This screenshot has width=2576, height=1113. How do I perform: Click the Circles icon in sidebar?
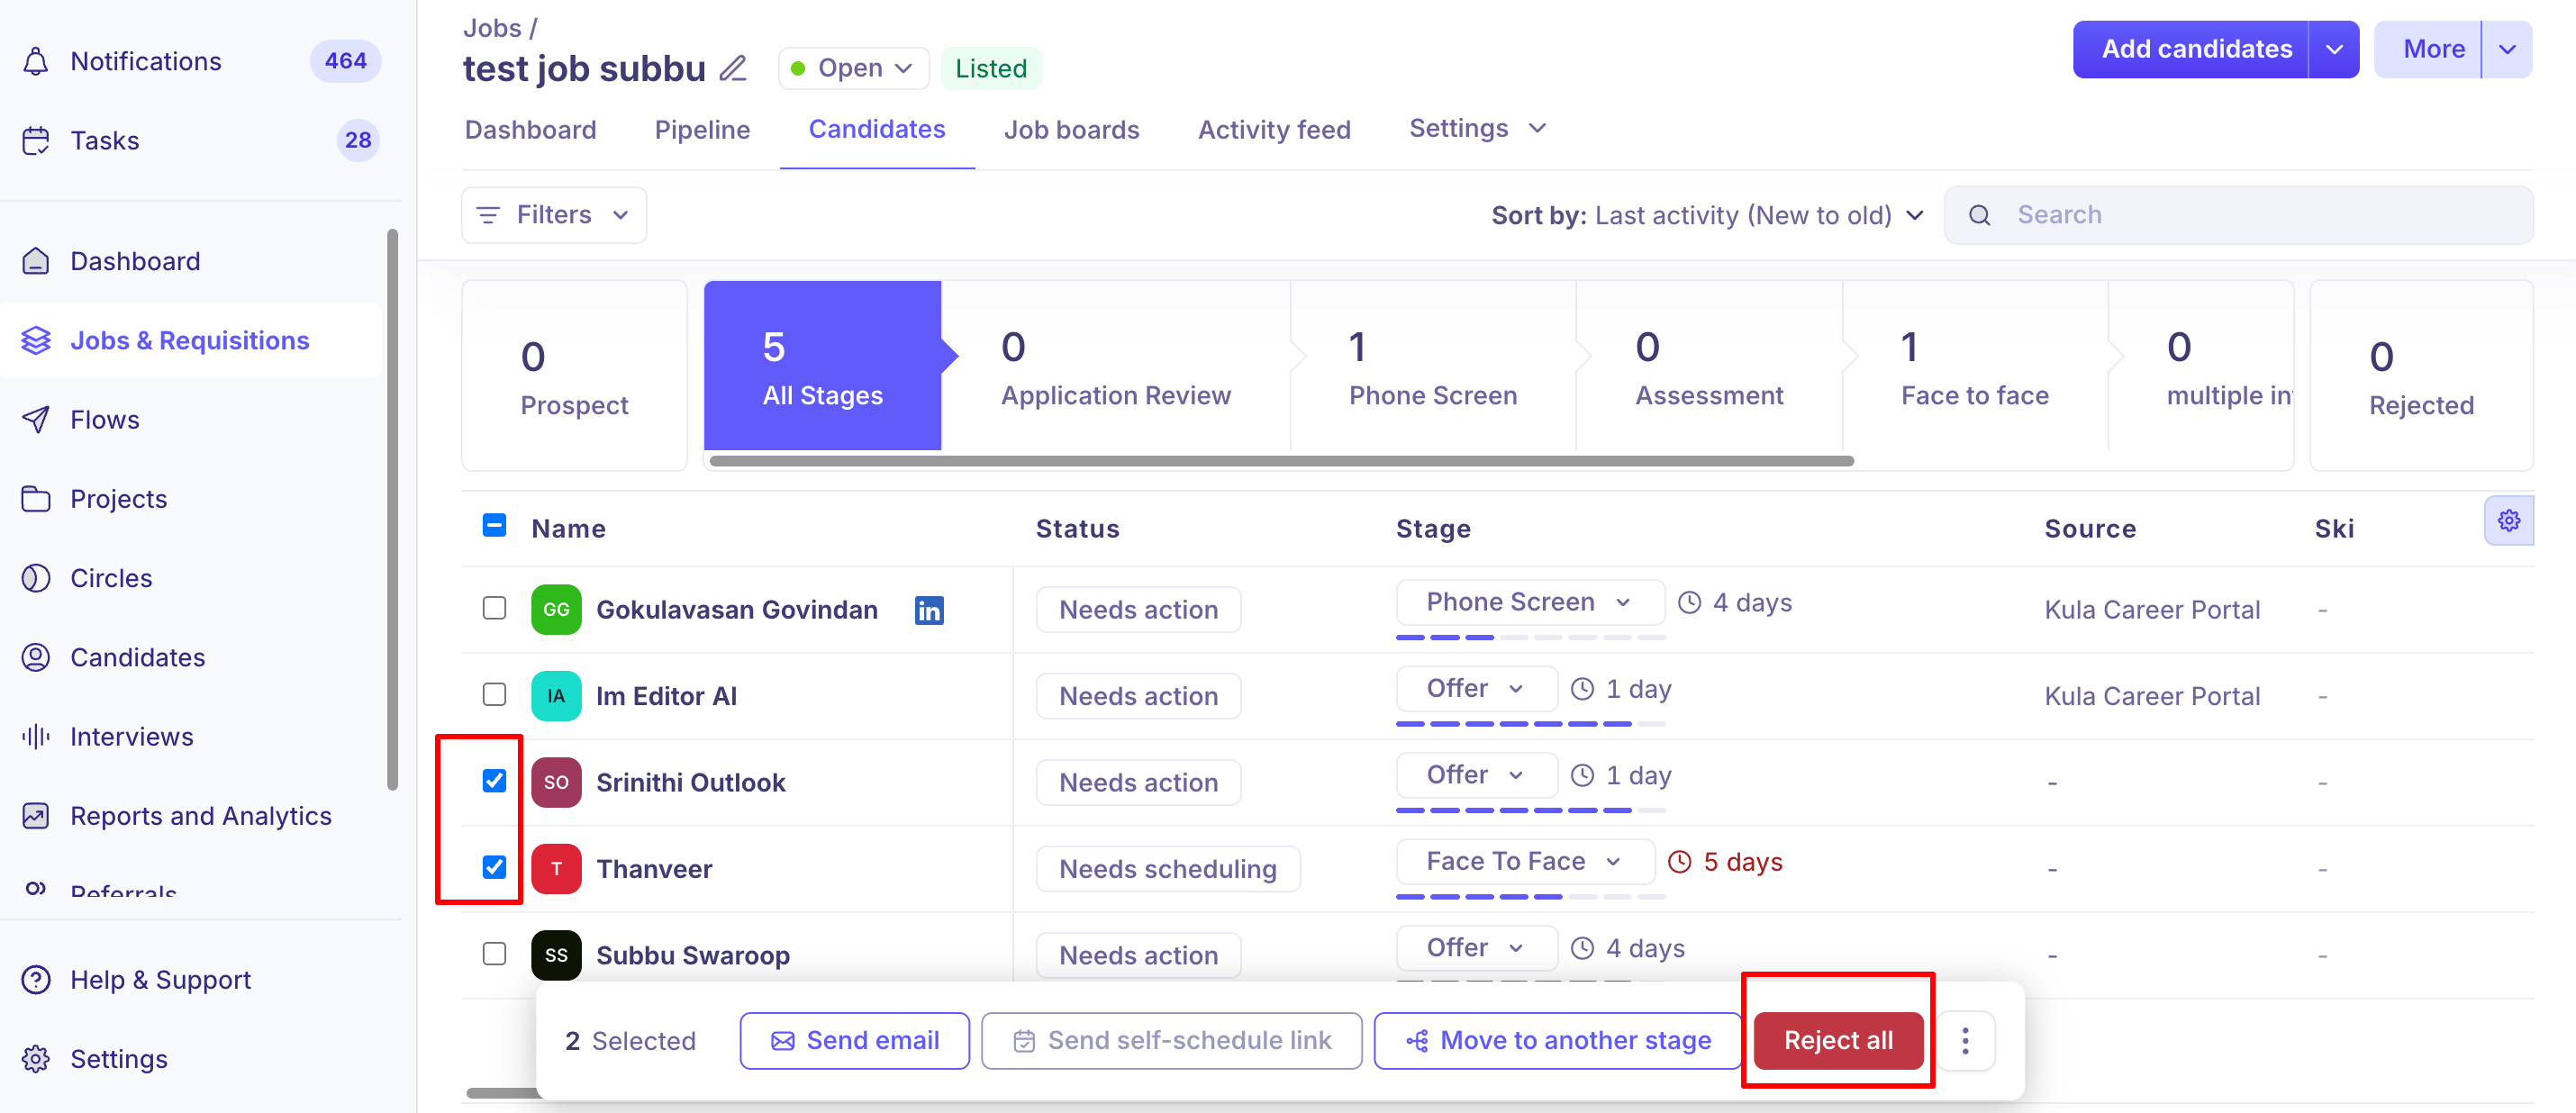pos(36,578)
